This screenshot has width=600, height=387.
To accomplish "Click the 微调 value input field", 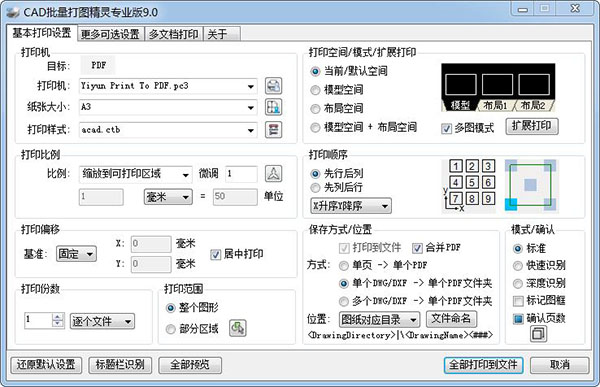I will (241, 174).
